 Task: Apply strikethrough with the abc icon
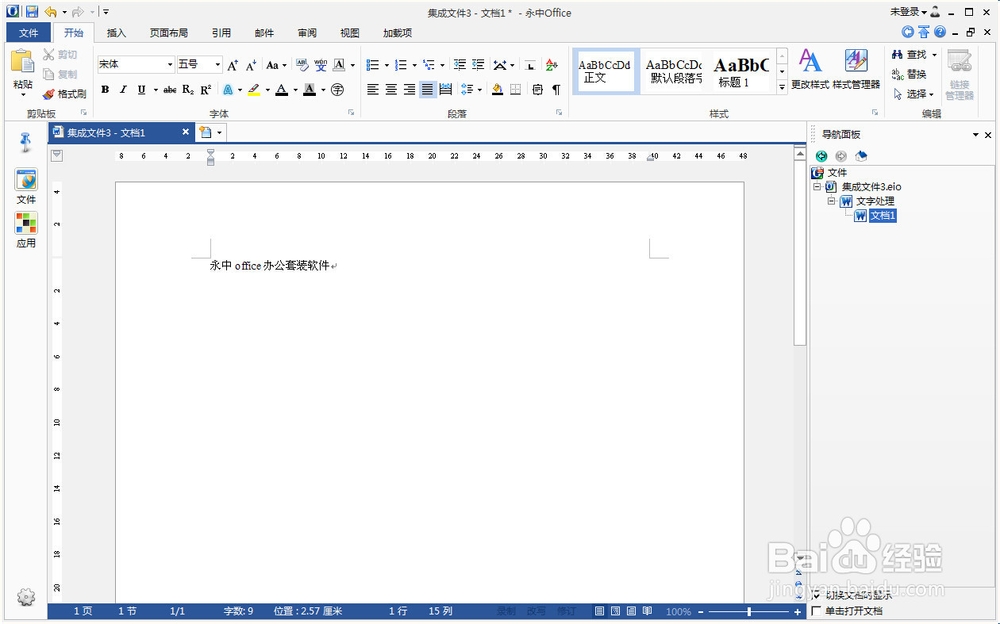tap(170, 90)
